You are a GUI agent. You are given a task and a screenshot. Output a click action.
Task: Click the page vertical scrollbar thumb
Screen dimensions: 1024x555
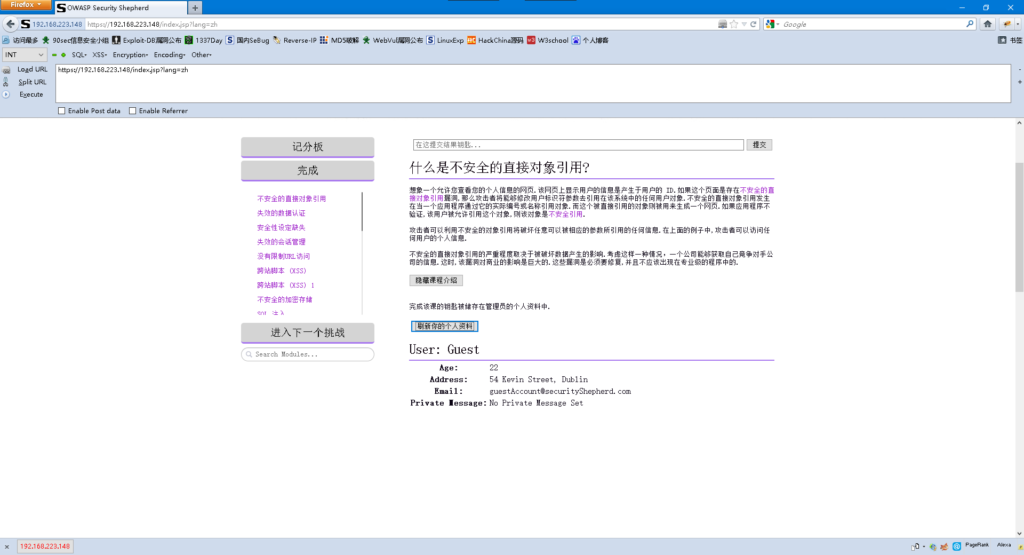pos(1019,227)
